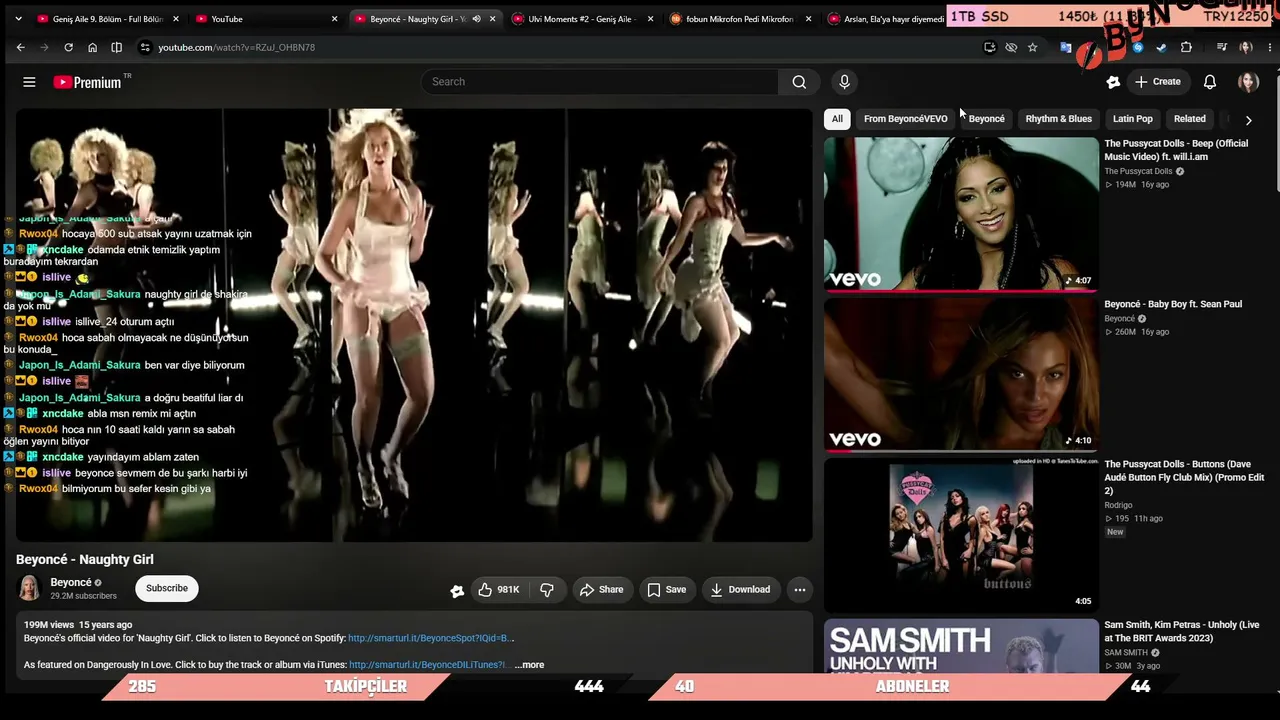The image size is (1280, 720).
Task: Open the browser profile avatar
Action: [1245, 47]
